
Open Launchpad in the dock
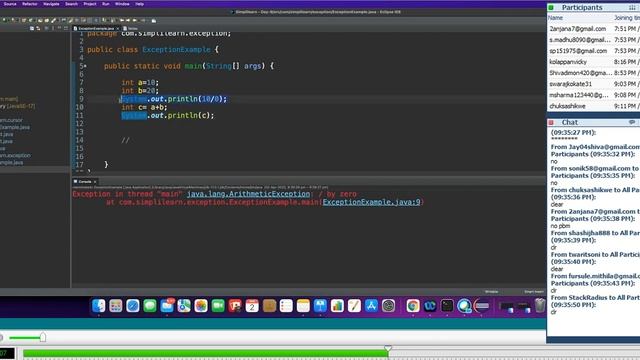tap(116, 305)
